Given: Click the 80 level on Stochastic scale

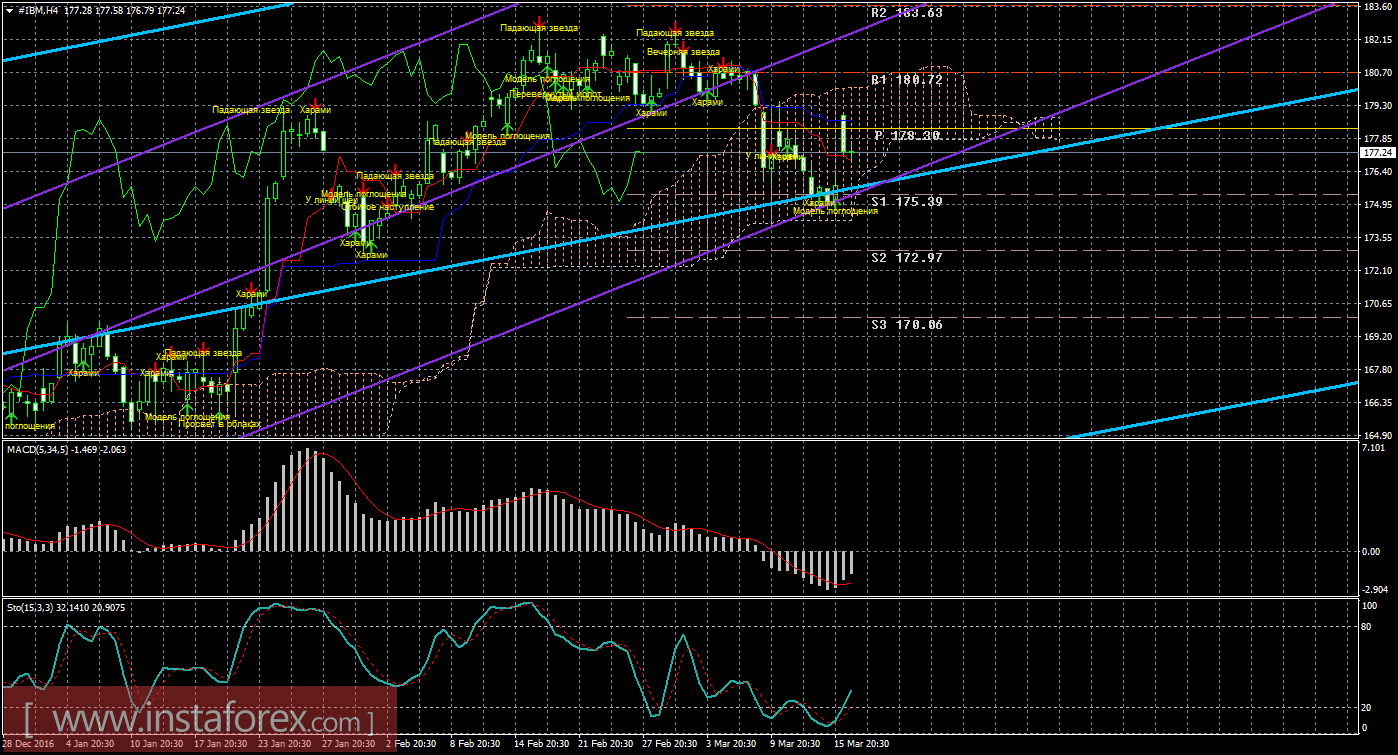Looking at the screenshot, I should 1368,628.
